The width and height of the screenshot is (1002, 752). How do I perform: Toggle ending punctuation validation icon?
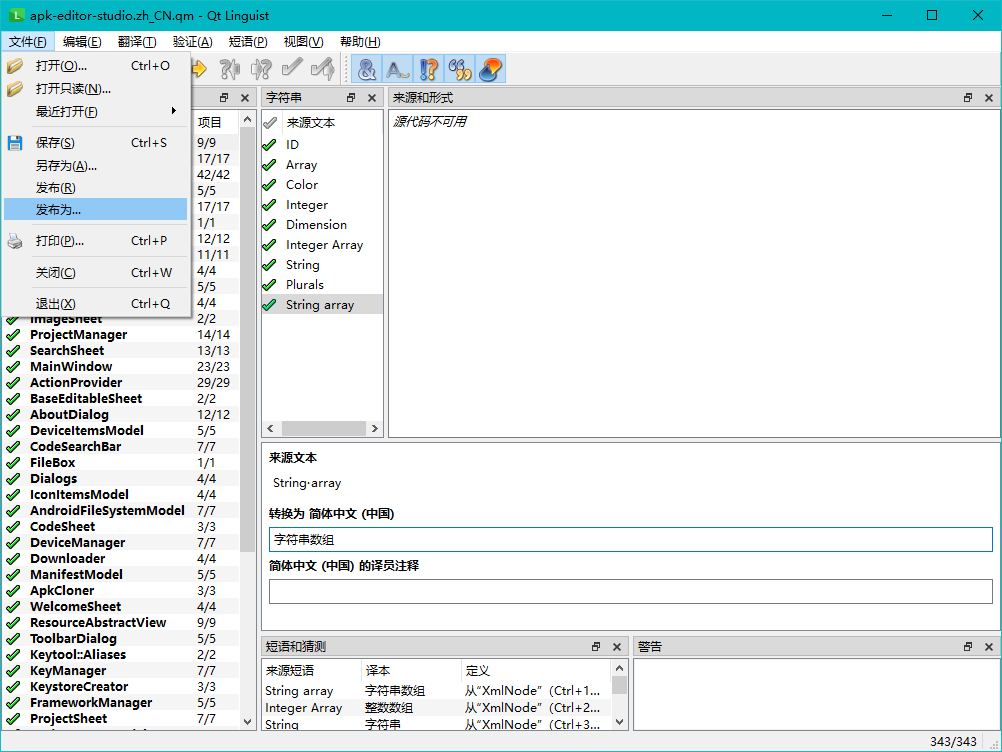[429, 69]
